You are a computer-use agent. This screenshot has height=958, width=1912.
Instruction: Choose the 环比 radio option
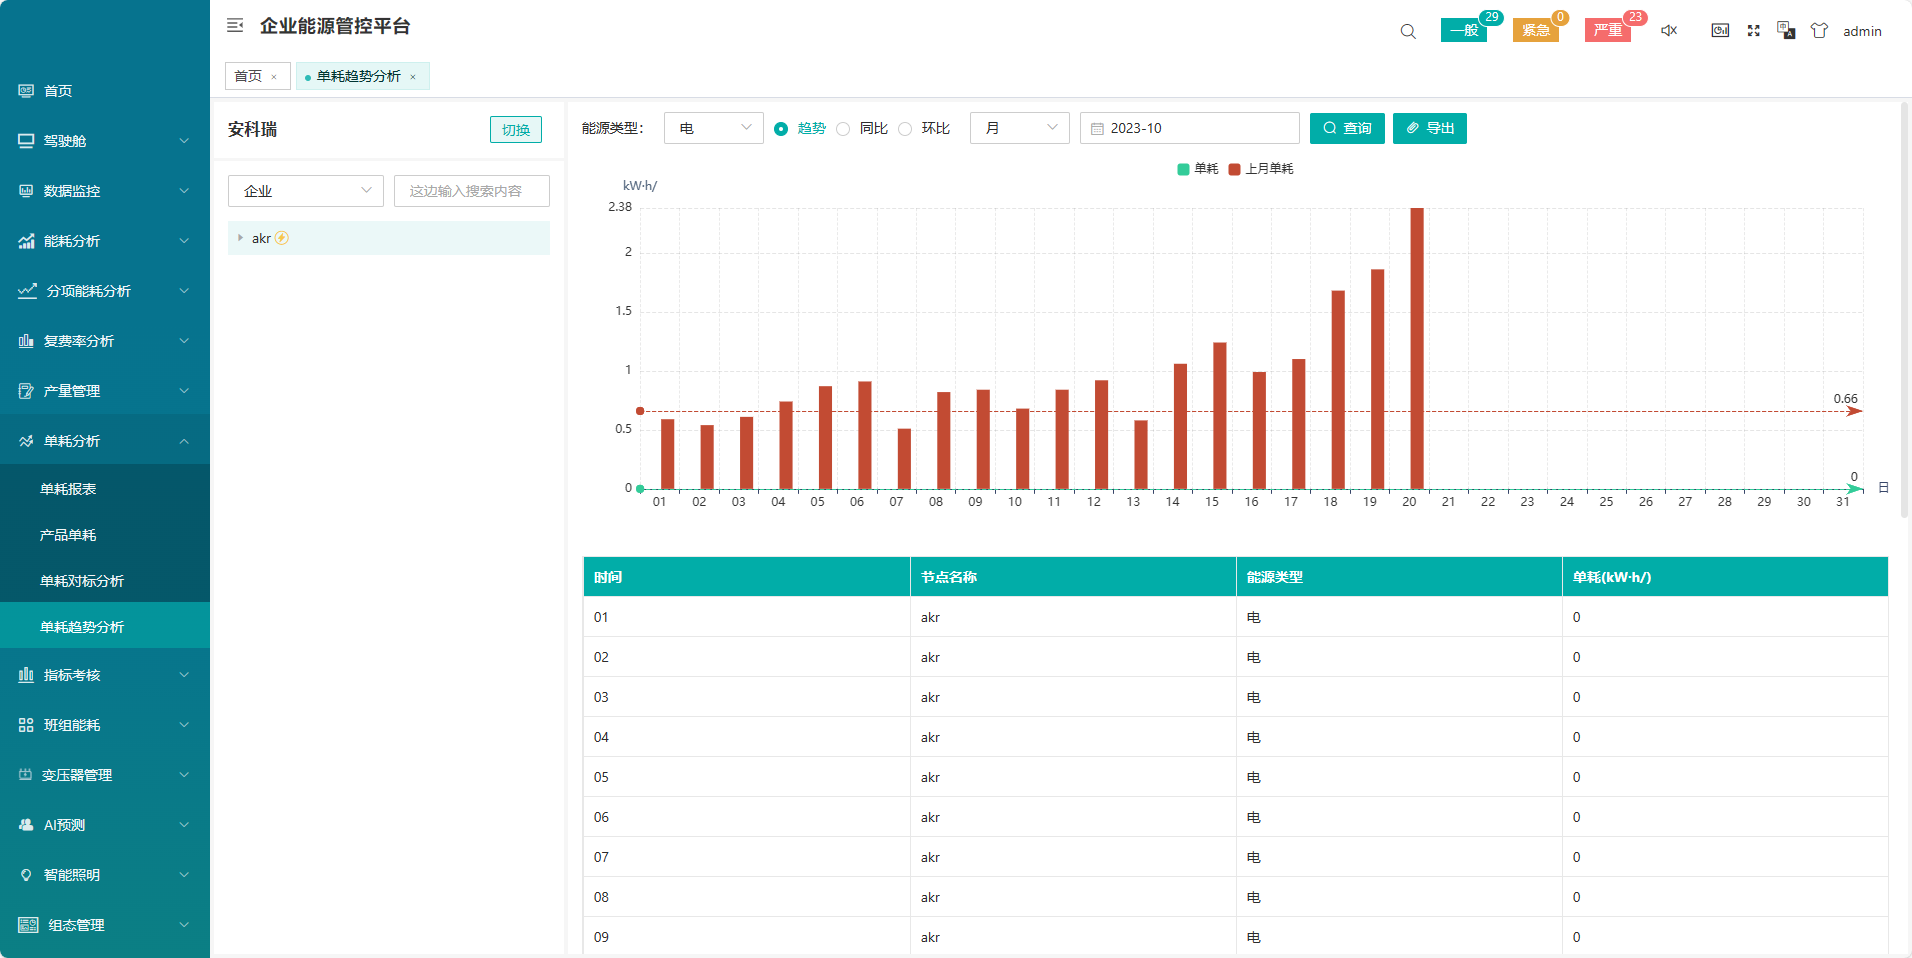[x=906, y=129]
